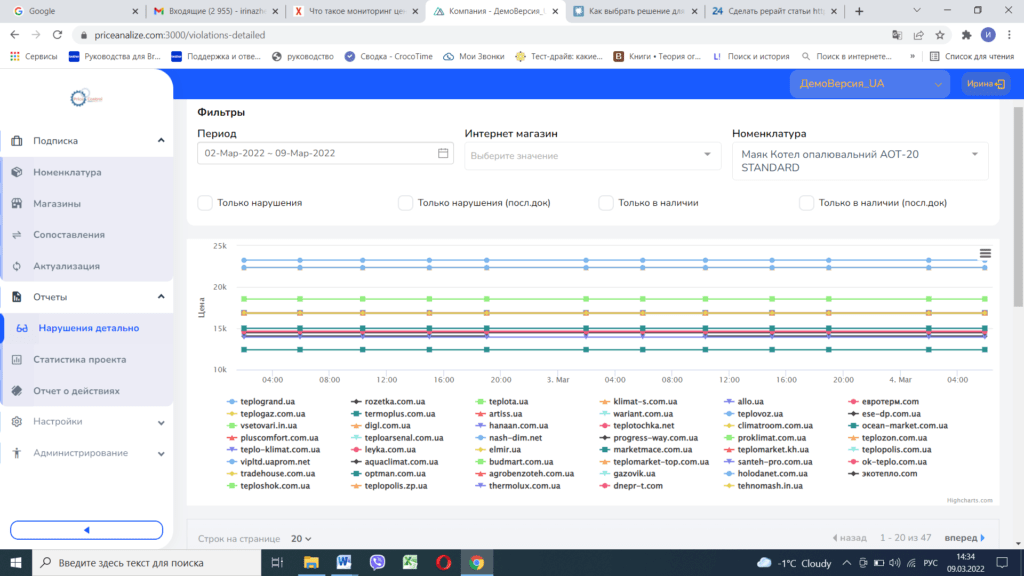
Task: Open the Подписка sidebar icon
Action: tap(17, 140)
